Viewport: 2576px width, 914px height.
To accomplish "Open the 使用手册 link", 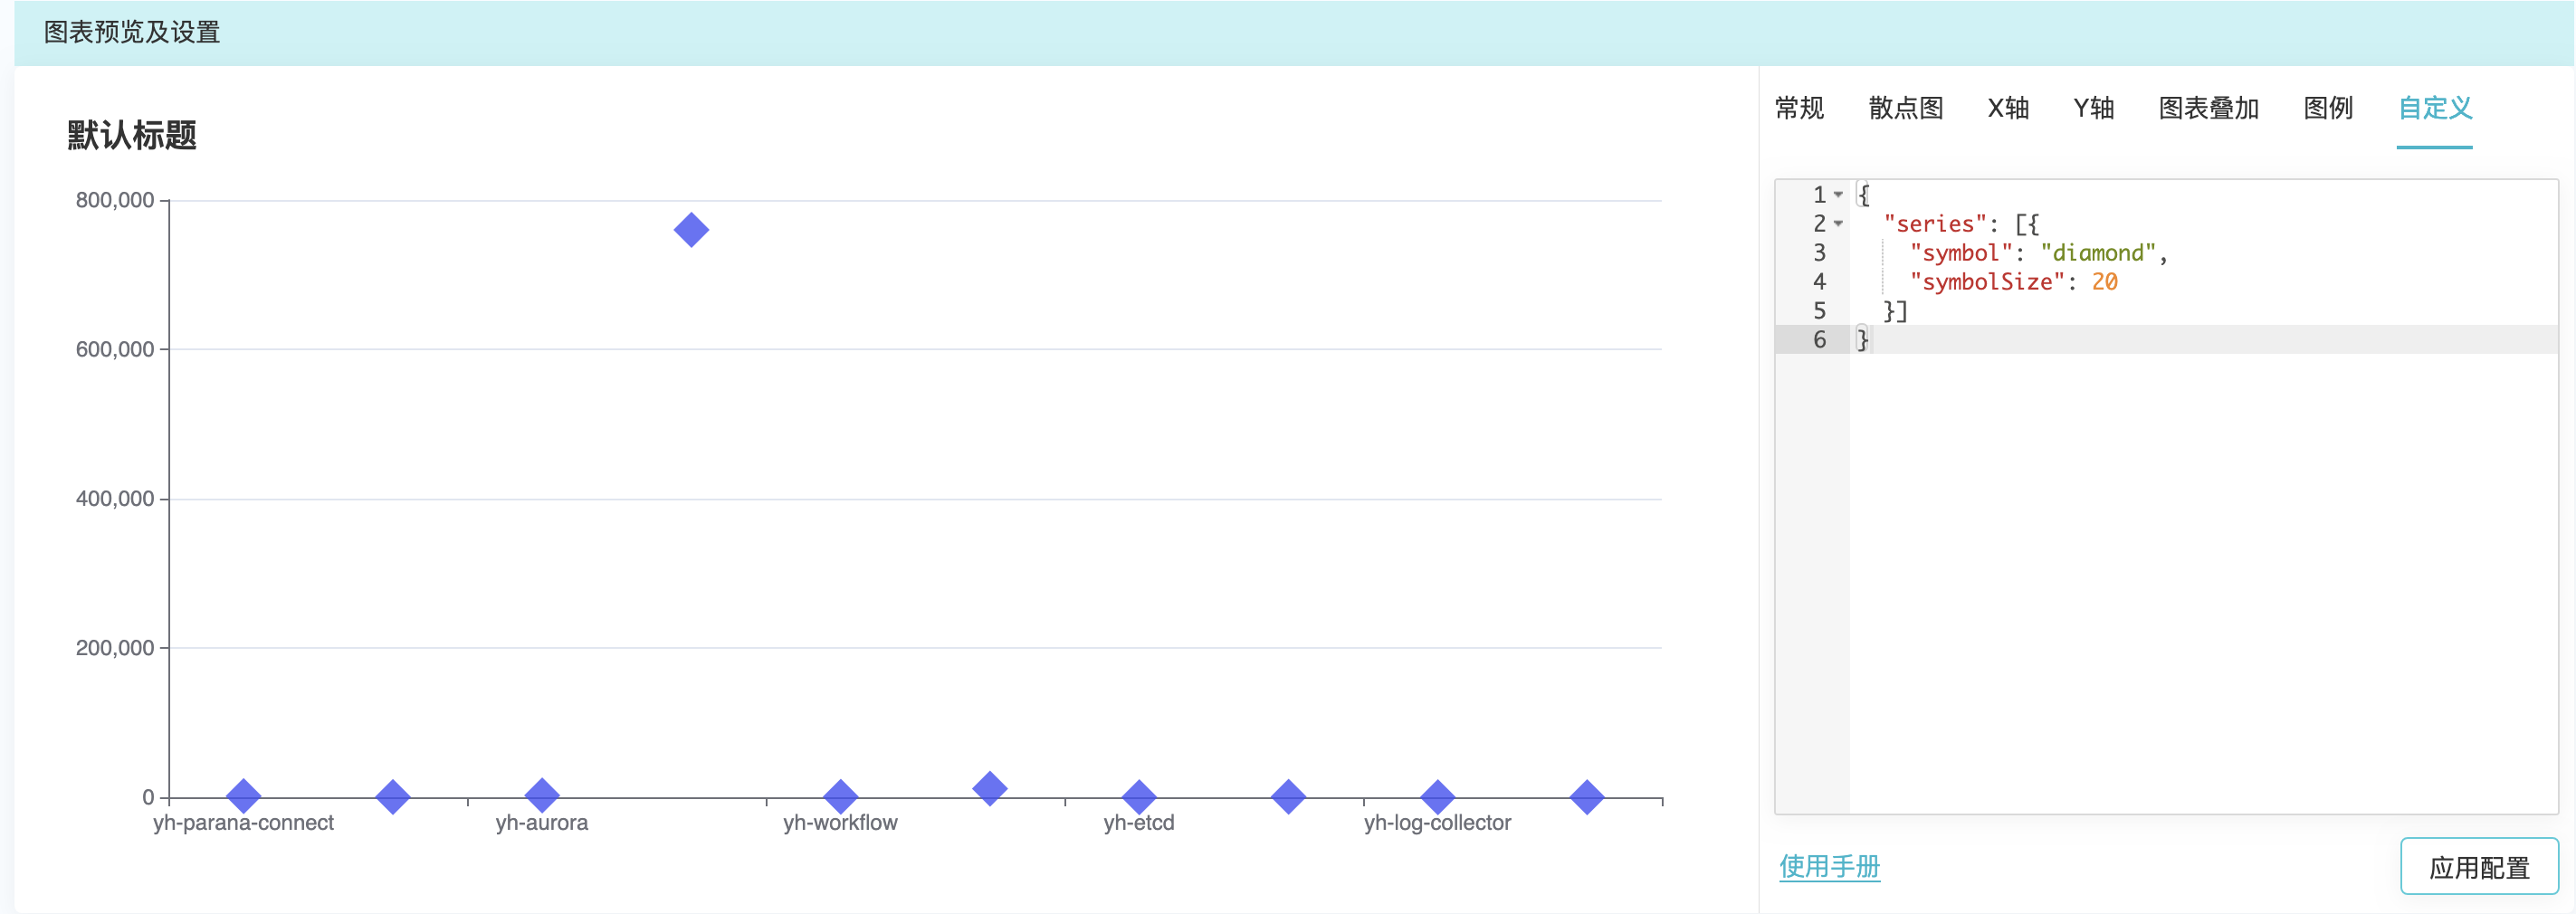I will [x=1829, y=866].
